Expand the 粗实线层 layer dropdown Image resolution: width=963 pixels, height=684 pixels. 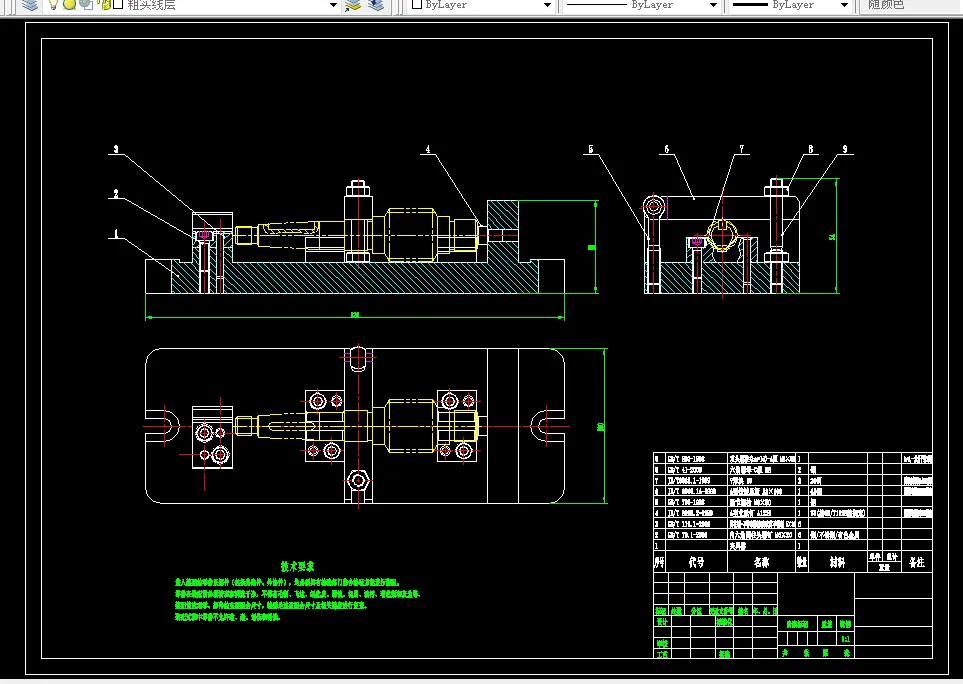[333, 5]
